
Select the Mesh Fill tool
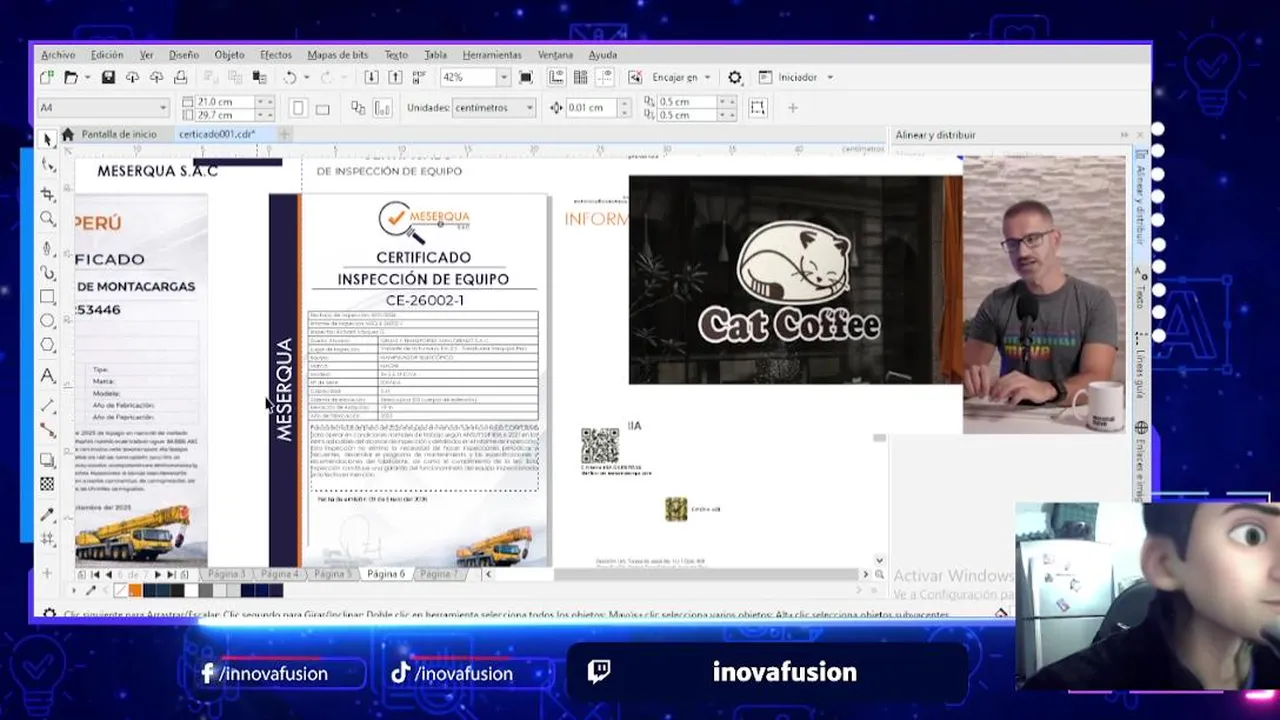47,540
